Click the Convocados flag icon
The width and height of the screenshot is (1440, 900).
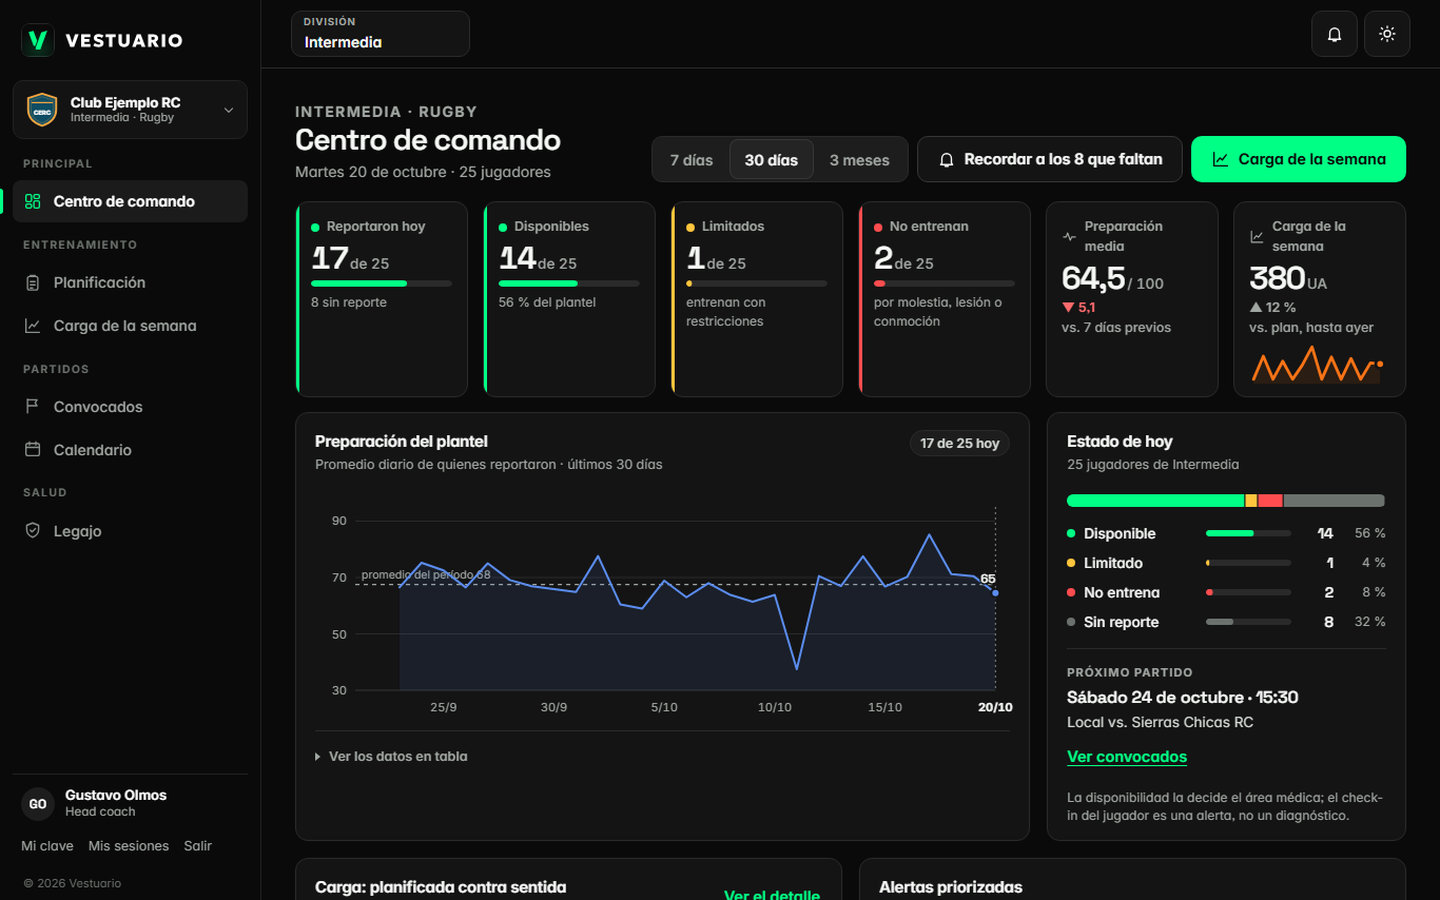33,407
